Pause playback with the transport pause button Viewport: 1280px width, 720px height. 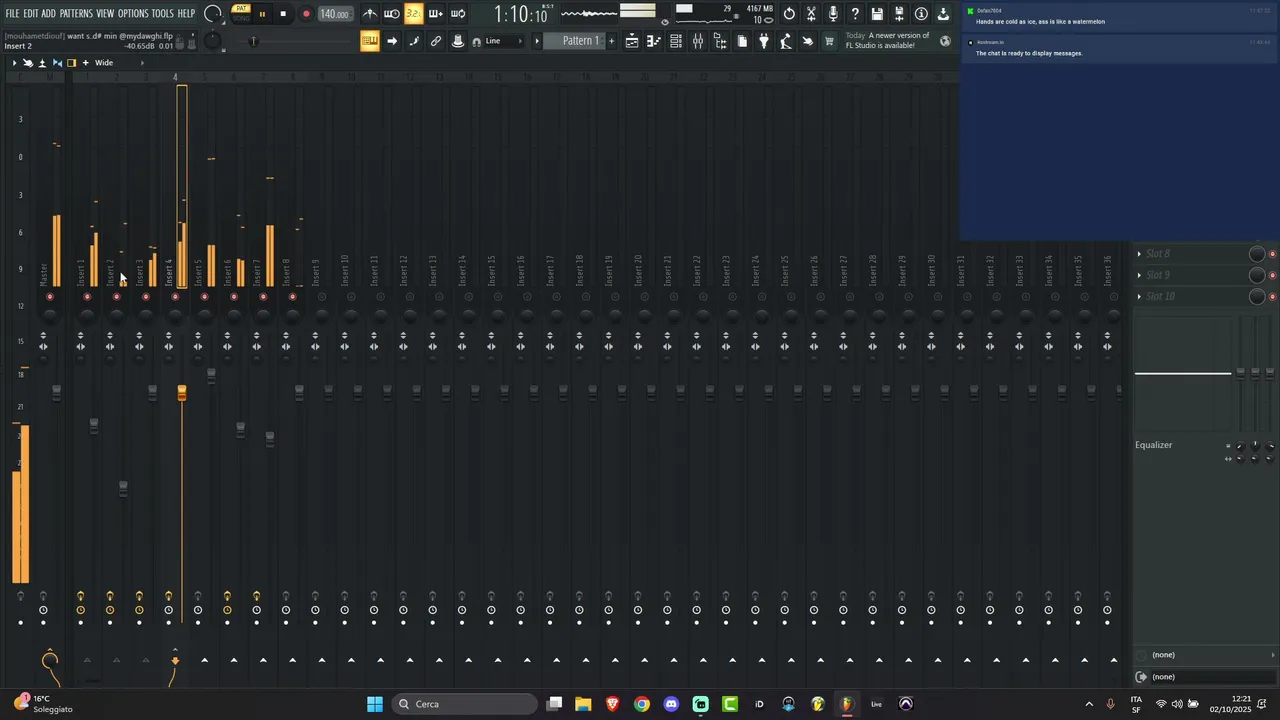(x=262, y=14)
